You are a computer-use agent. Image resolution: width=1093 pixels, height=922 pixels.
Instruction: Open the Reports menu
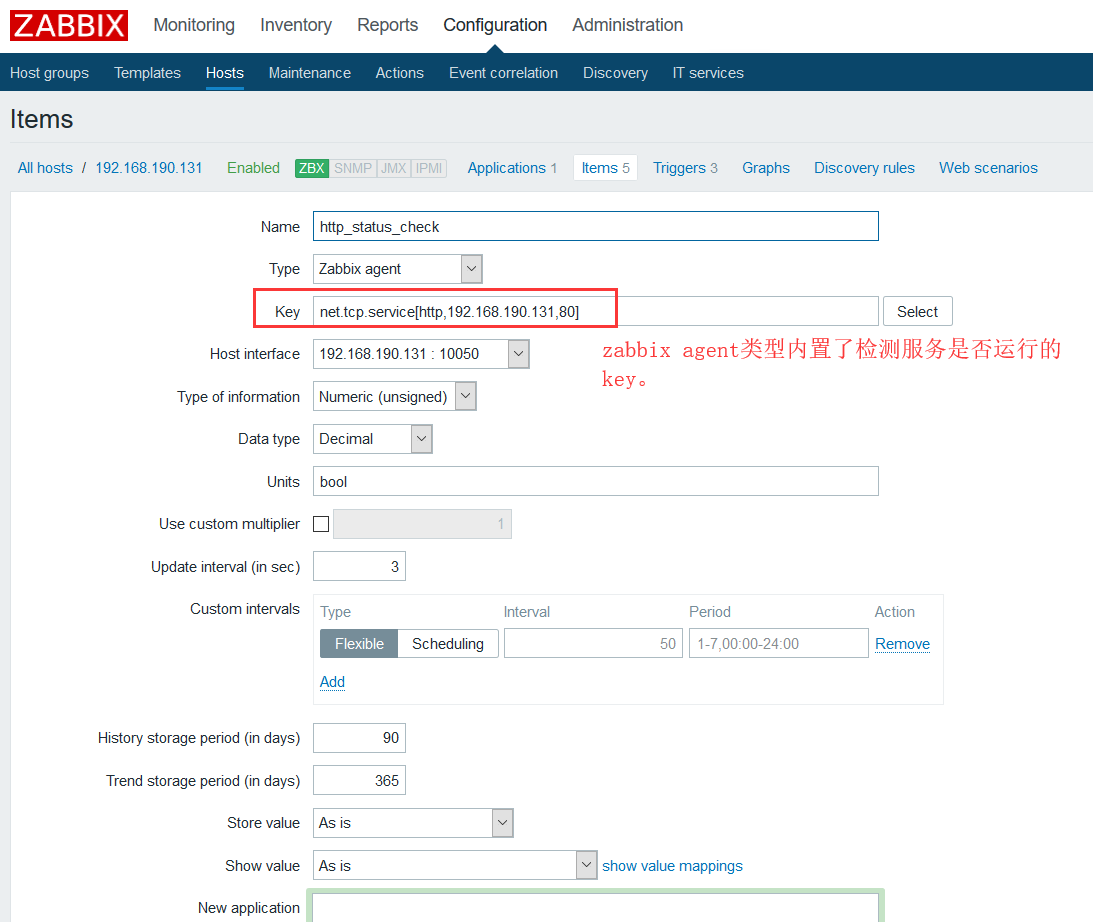tap(388, 25)
